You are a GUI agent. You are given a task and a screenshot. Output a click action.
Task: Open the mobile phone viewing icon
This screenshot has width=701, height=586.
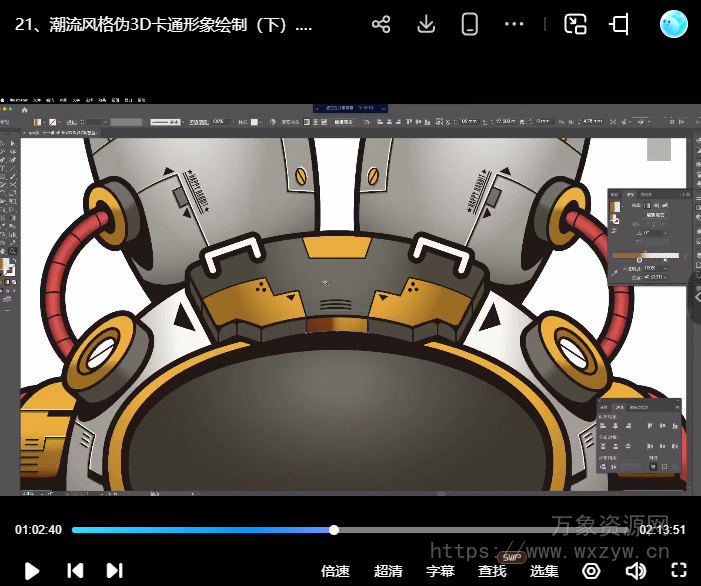click(x=470, y=25)
